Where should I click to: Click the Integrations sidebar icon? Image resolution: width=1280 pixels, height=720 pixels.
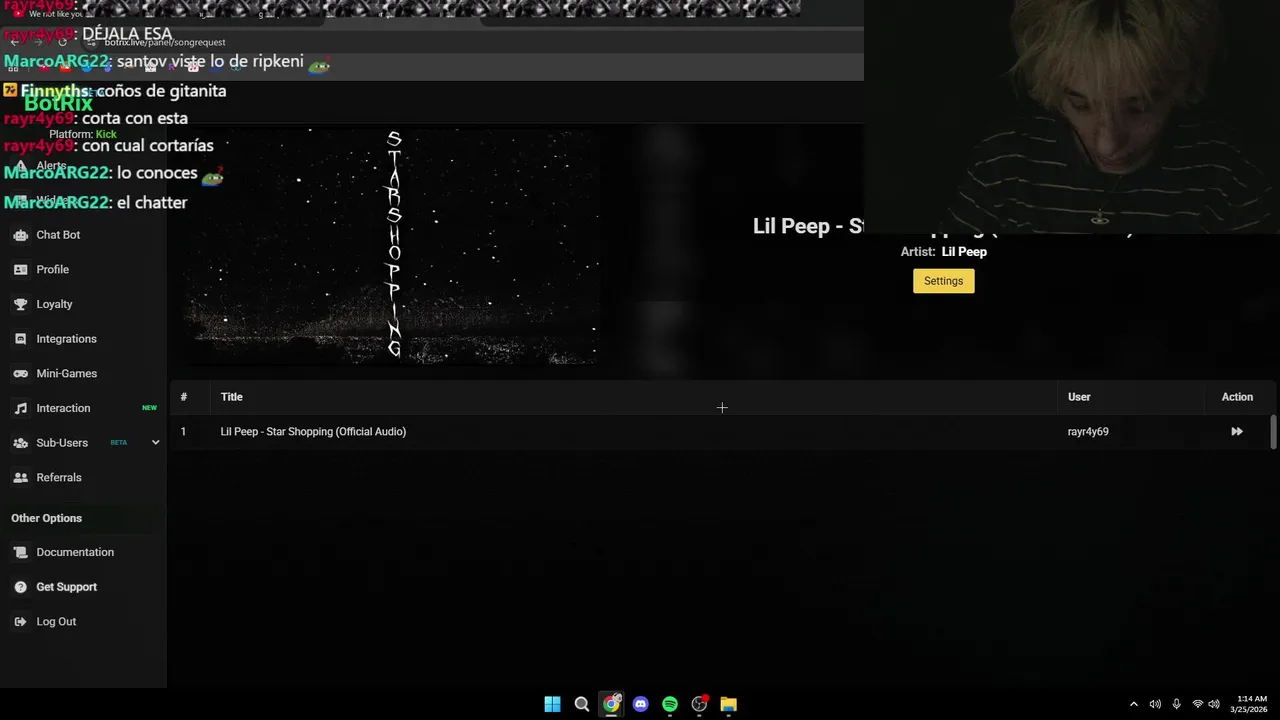20,339
